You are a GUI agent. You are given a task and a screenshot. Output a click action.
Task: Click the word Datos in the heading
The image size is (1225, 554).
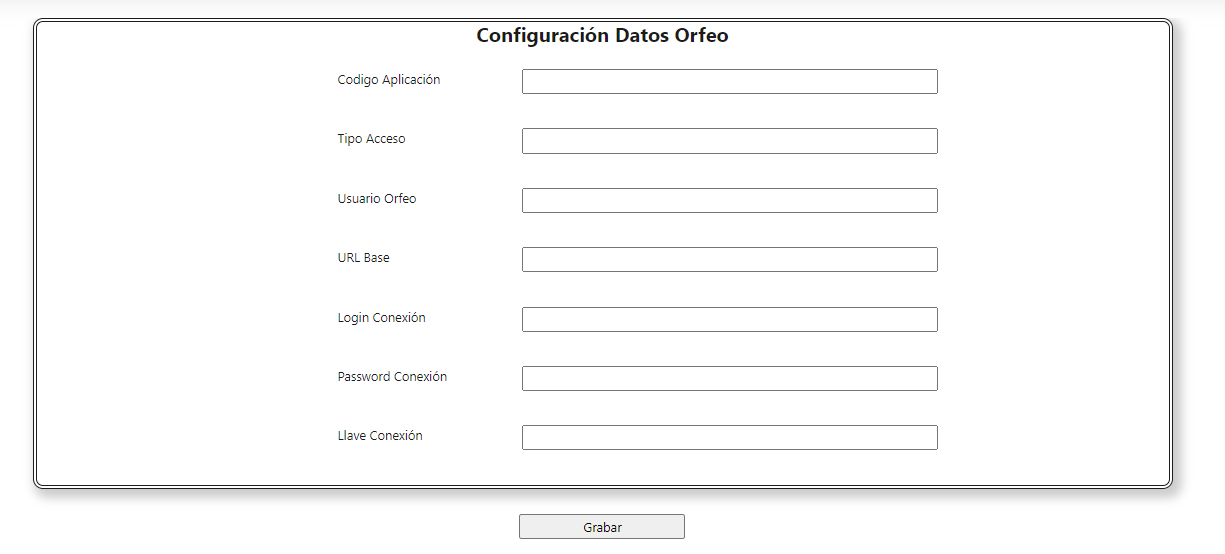(x=643, y=36)
